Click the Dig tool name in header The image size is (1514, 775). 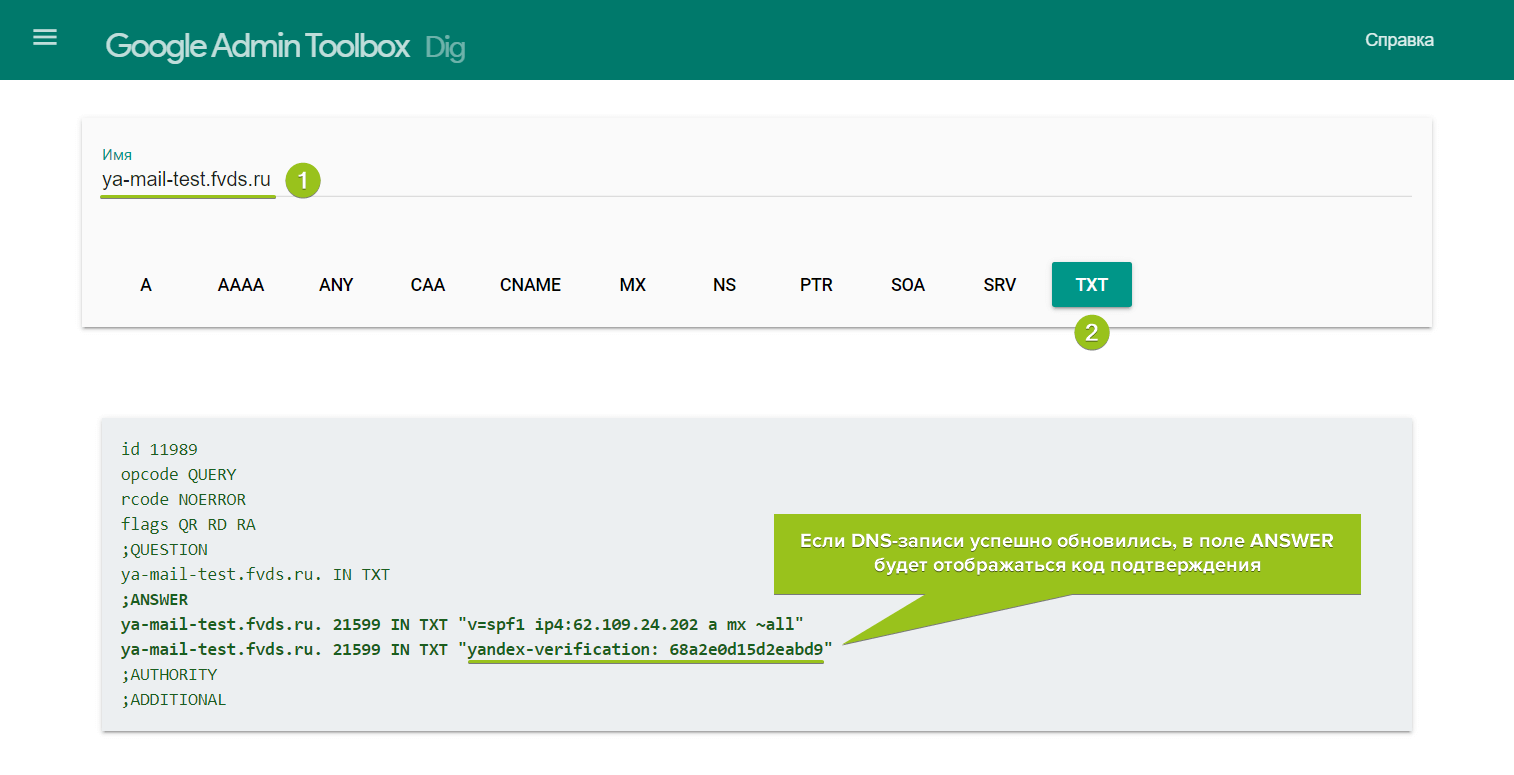pos(445,48)
